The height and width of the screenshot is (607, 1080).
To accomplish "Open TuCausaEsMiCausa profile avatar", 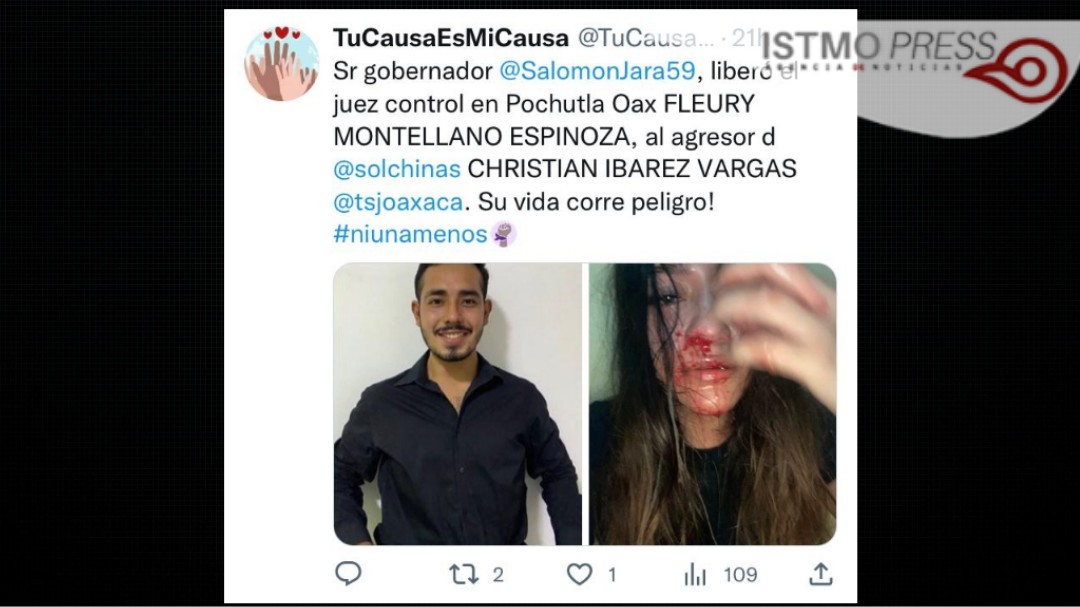I will [282, 63].
